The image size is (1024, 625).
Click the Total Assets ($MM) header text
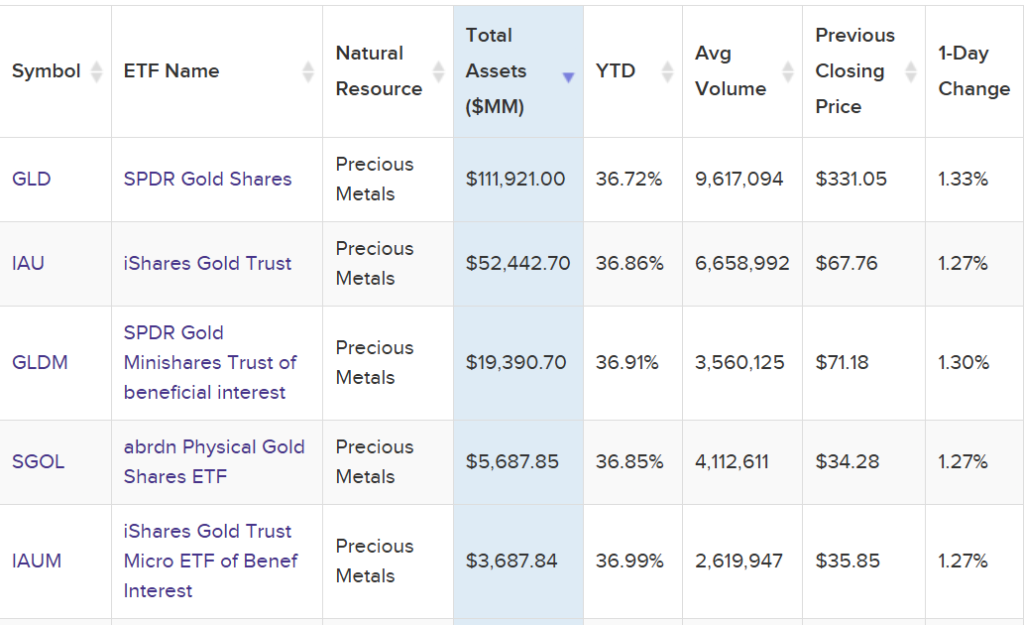coord(495,71)
